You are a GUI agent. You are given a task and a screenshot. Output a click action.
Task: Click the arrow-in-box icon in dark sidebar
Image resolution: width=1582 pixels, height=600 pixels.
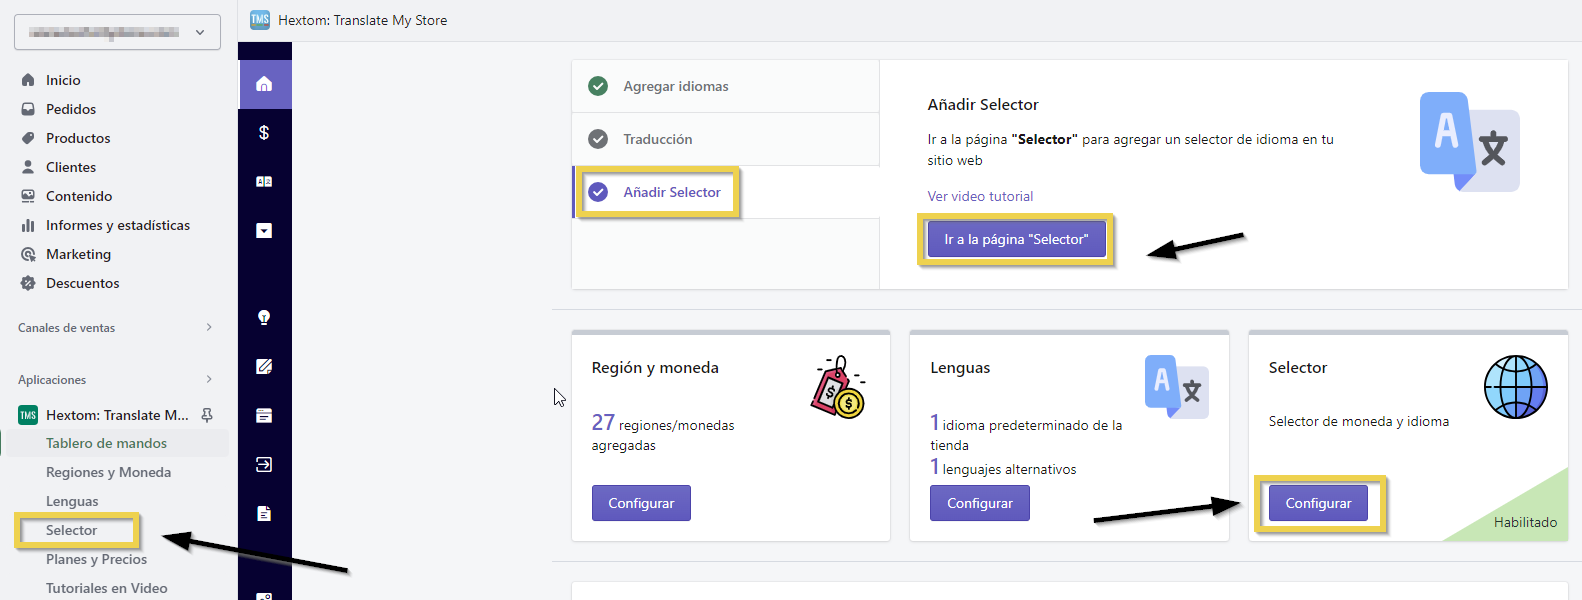(264, 465)
